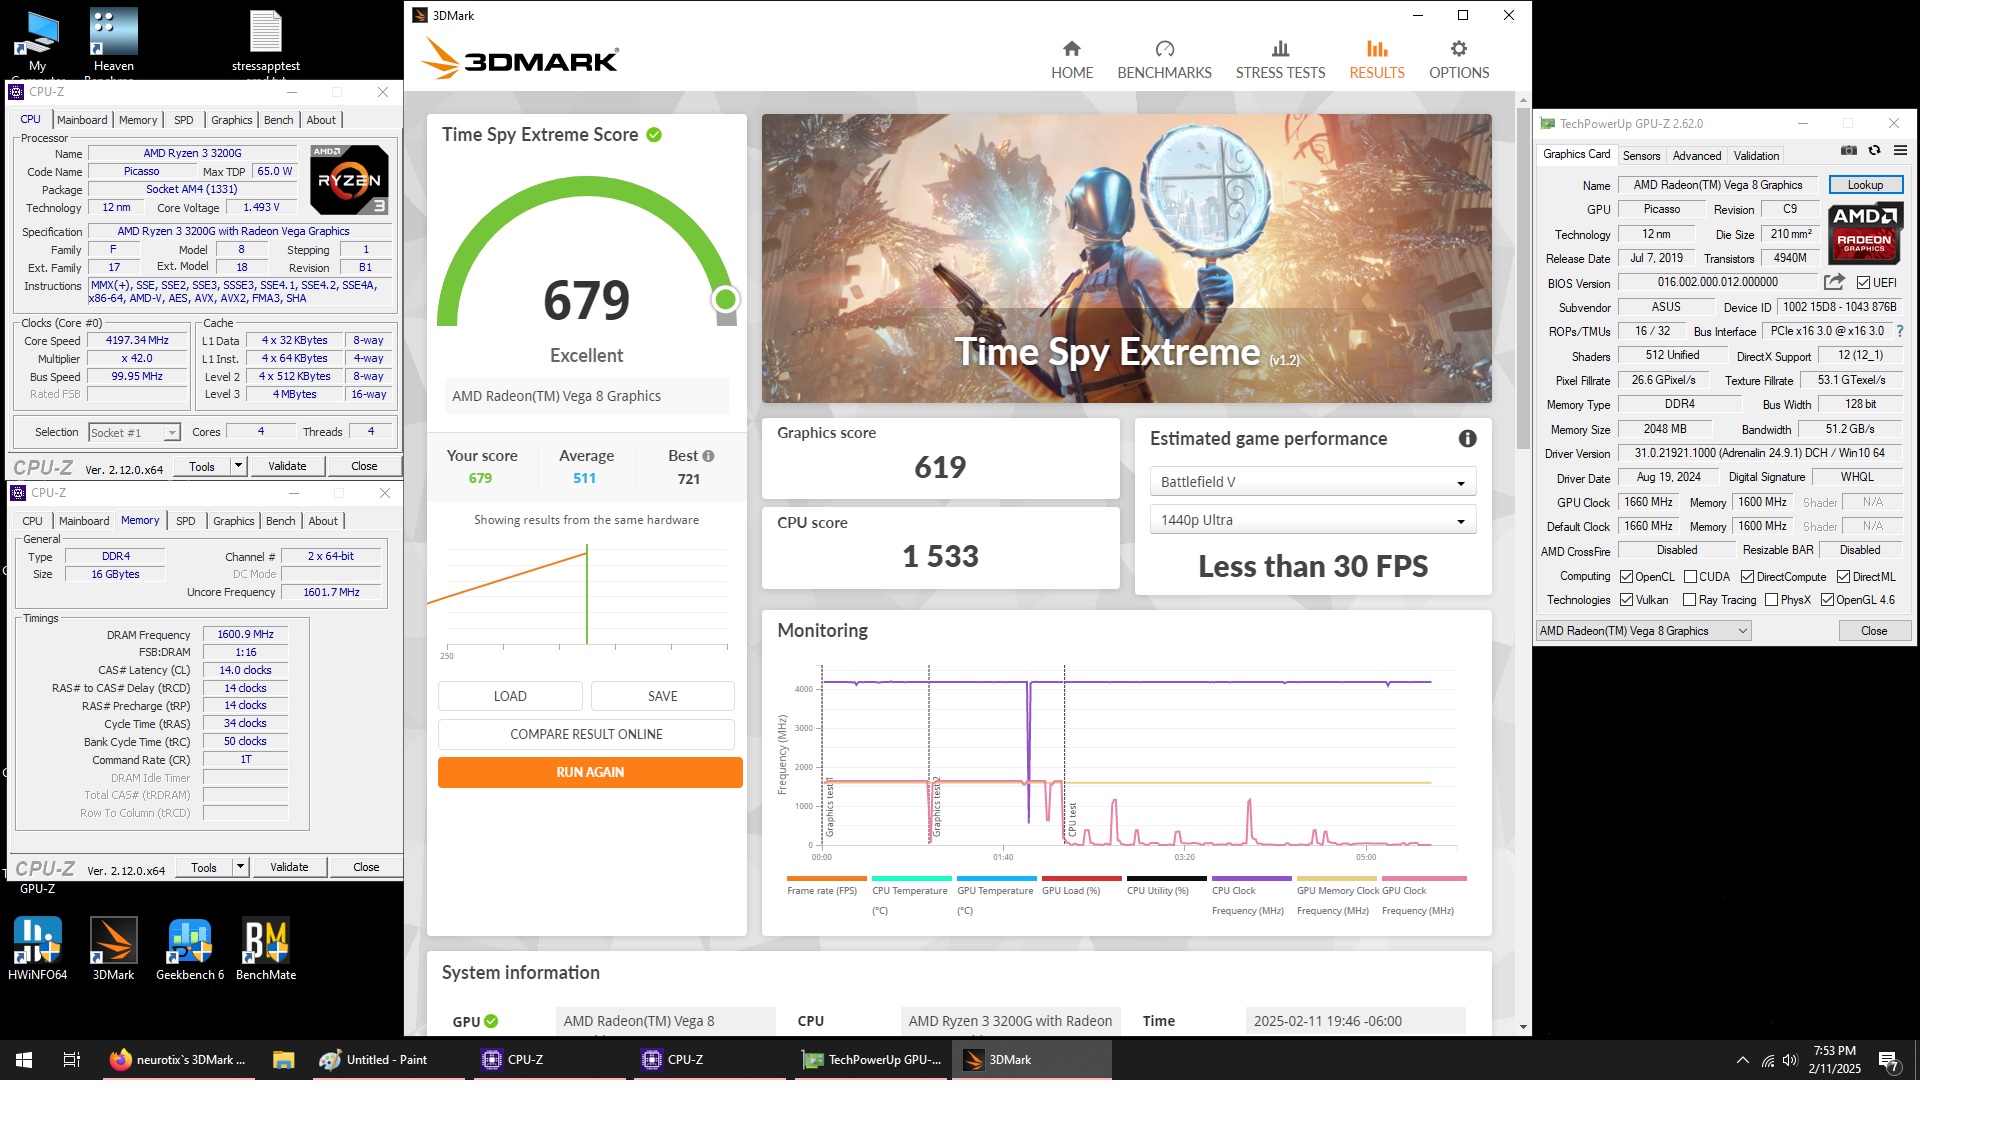Image resolution: width=2000 pixels, height=1125 pixels.
Task: Click Validate button in upper CPU-Z
Action: (287, 466)
